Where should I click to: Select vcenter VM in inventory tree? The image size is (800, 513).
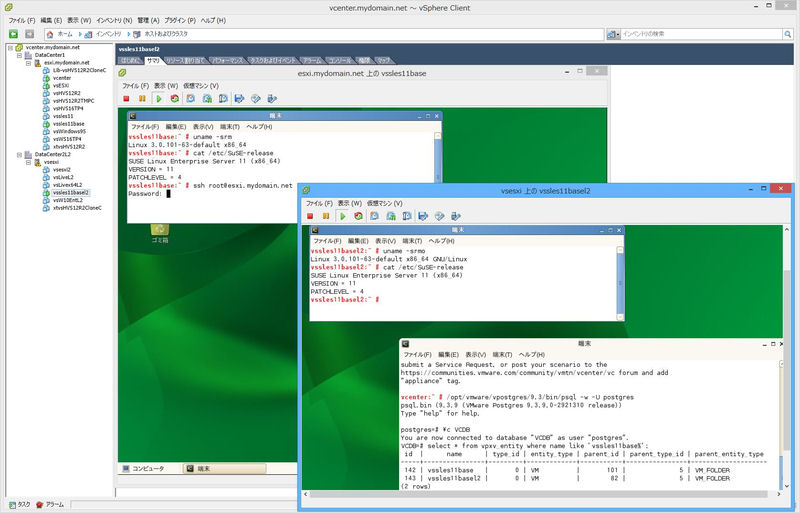62,78
